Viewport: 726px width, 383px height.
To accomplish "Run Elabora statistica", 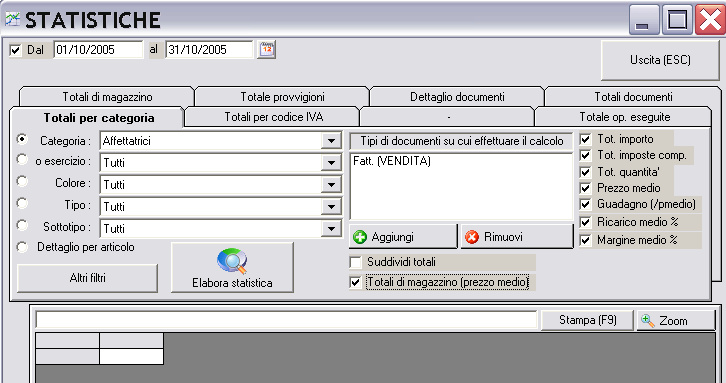I will coord(232,268).
